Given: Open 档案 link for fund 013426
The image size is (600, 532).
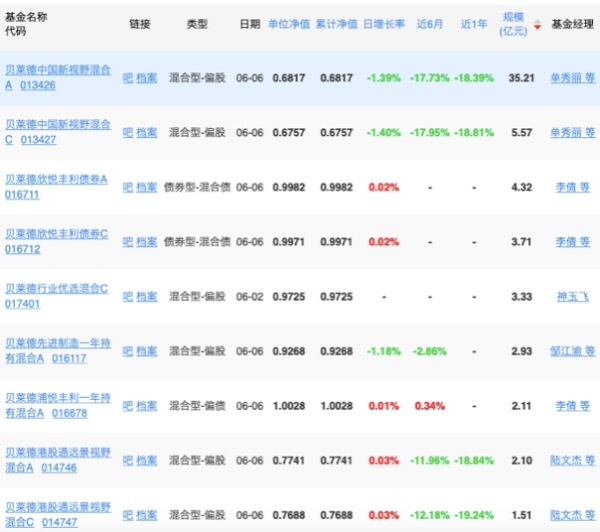Looking at the screenshot, I should point(147,78).
